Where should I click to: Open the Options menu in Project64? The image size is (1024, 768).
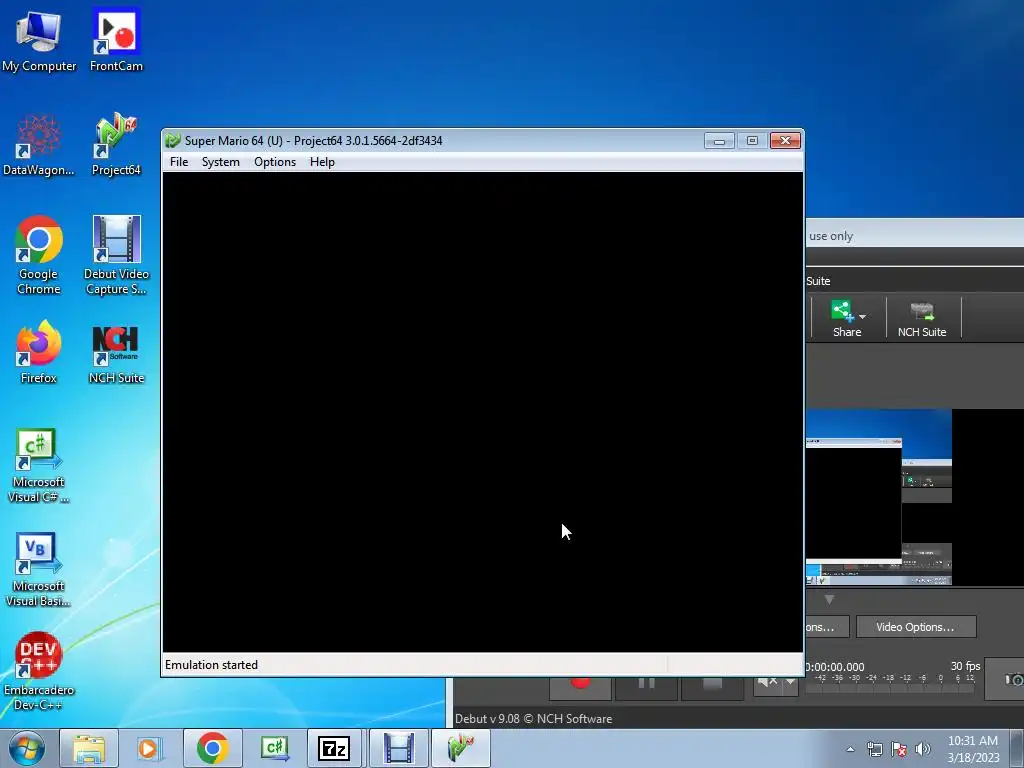coord(275,162)
